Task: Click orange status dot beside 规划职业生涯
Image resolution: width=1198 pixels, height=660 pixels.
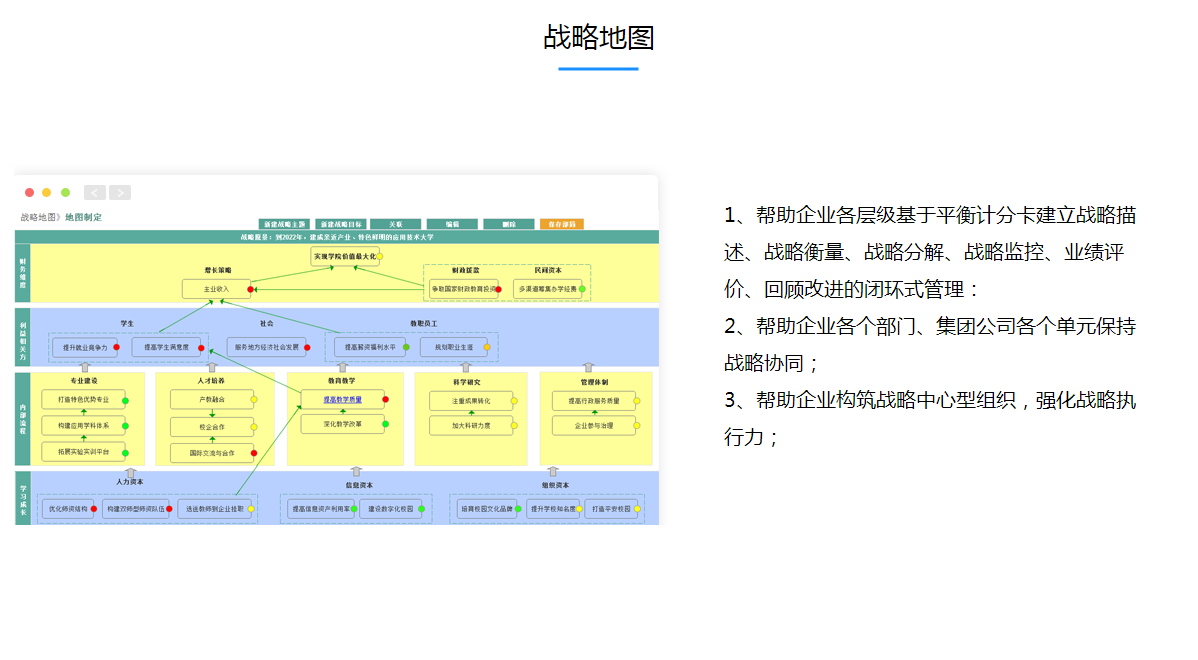Action: point(487,348)
